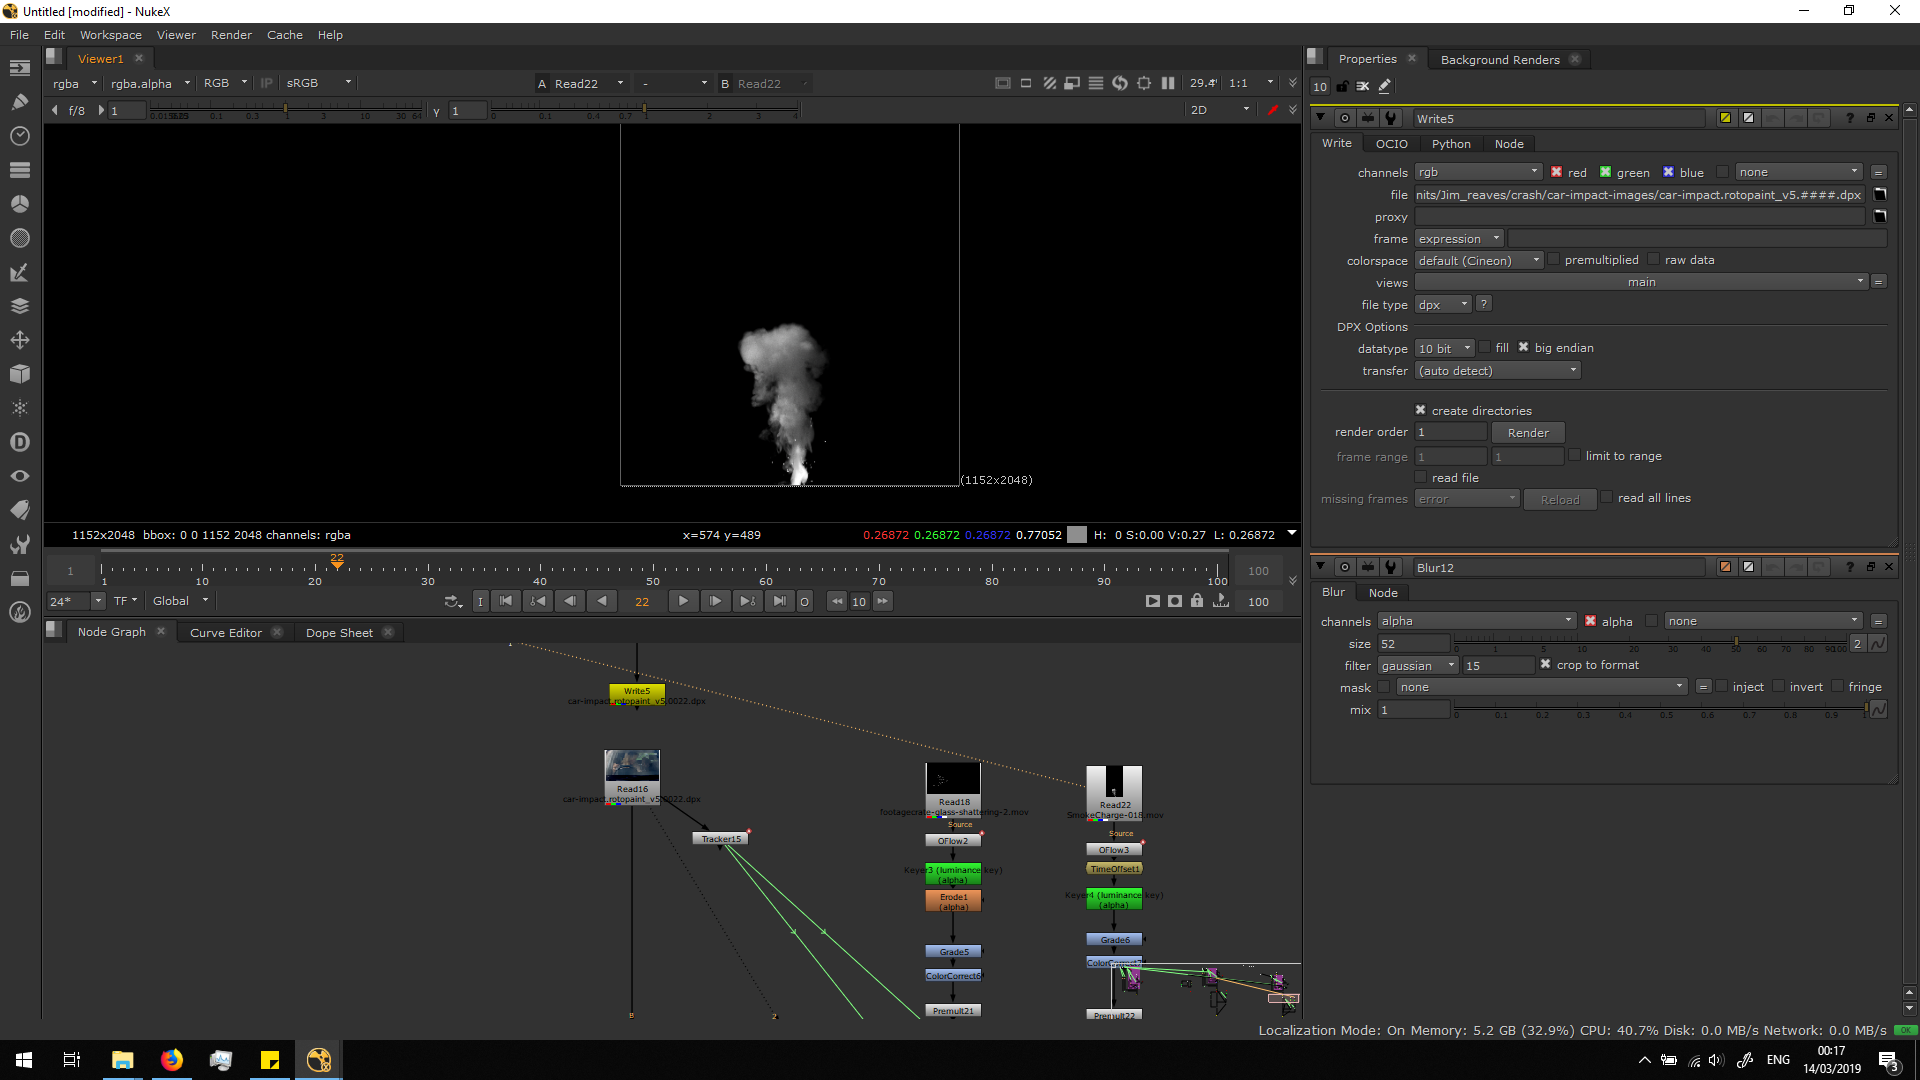Toggle the create directories checkbox
The image size is (1920, 1080).
tap(1420, 410)
